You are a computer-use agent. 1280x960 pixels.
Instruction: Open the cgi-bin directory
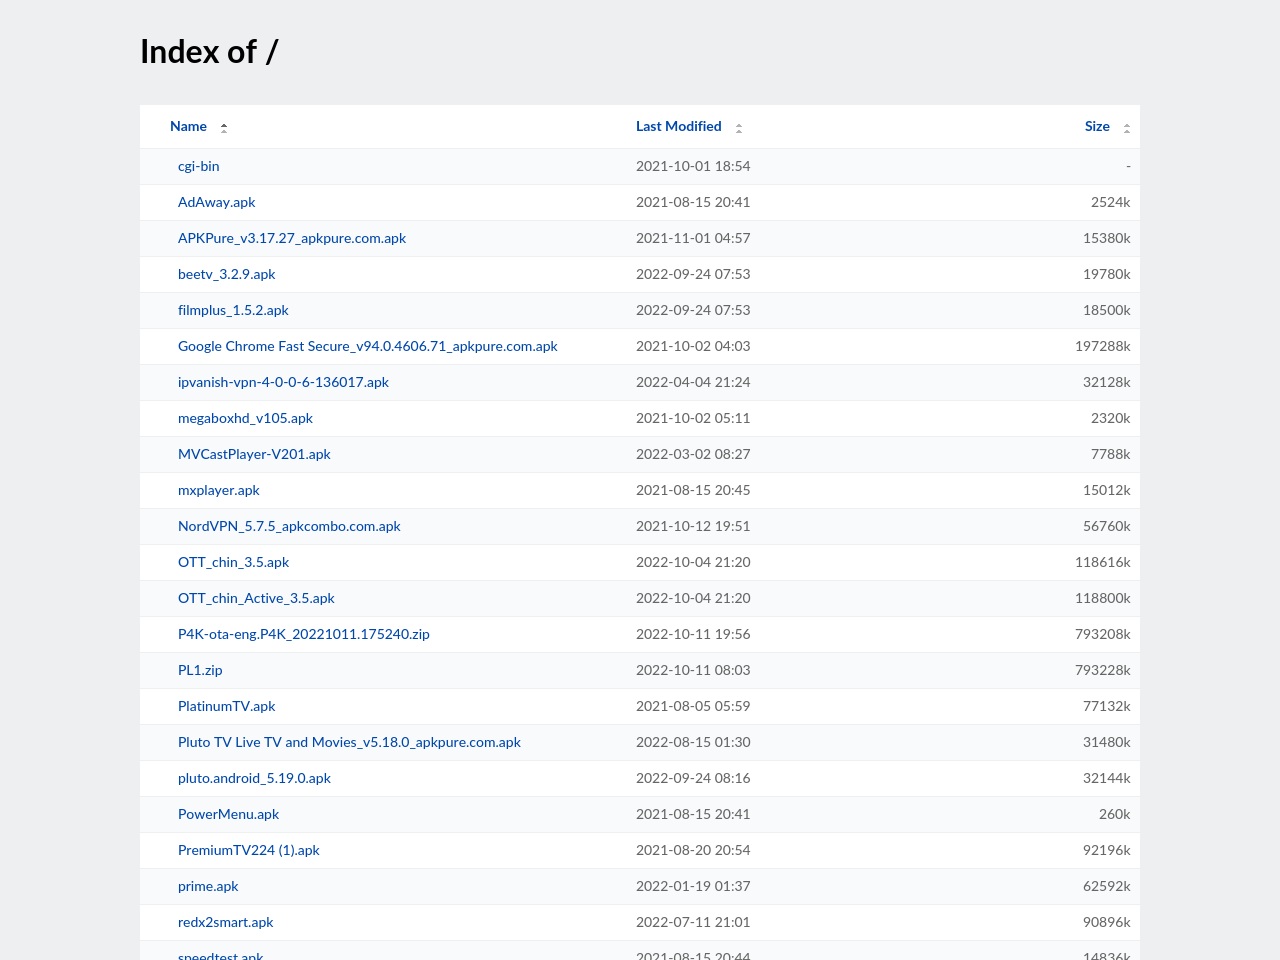(198, 166)
